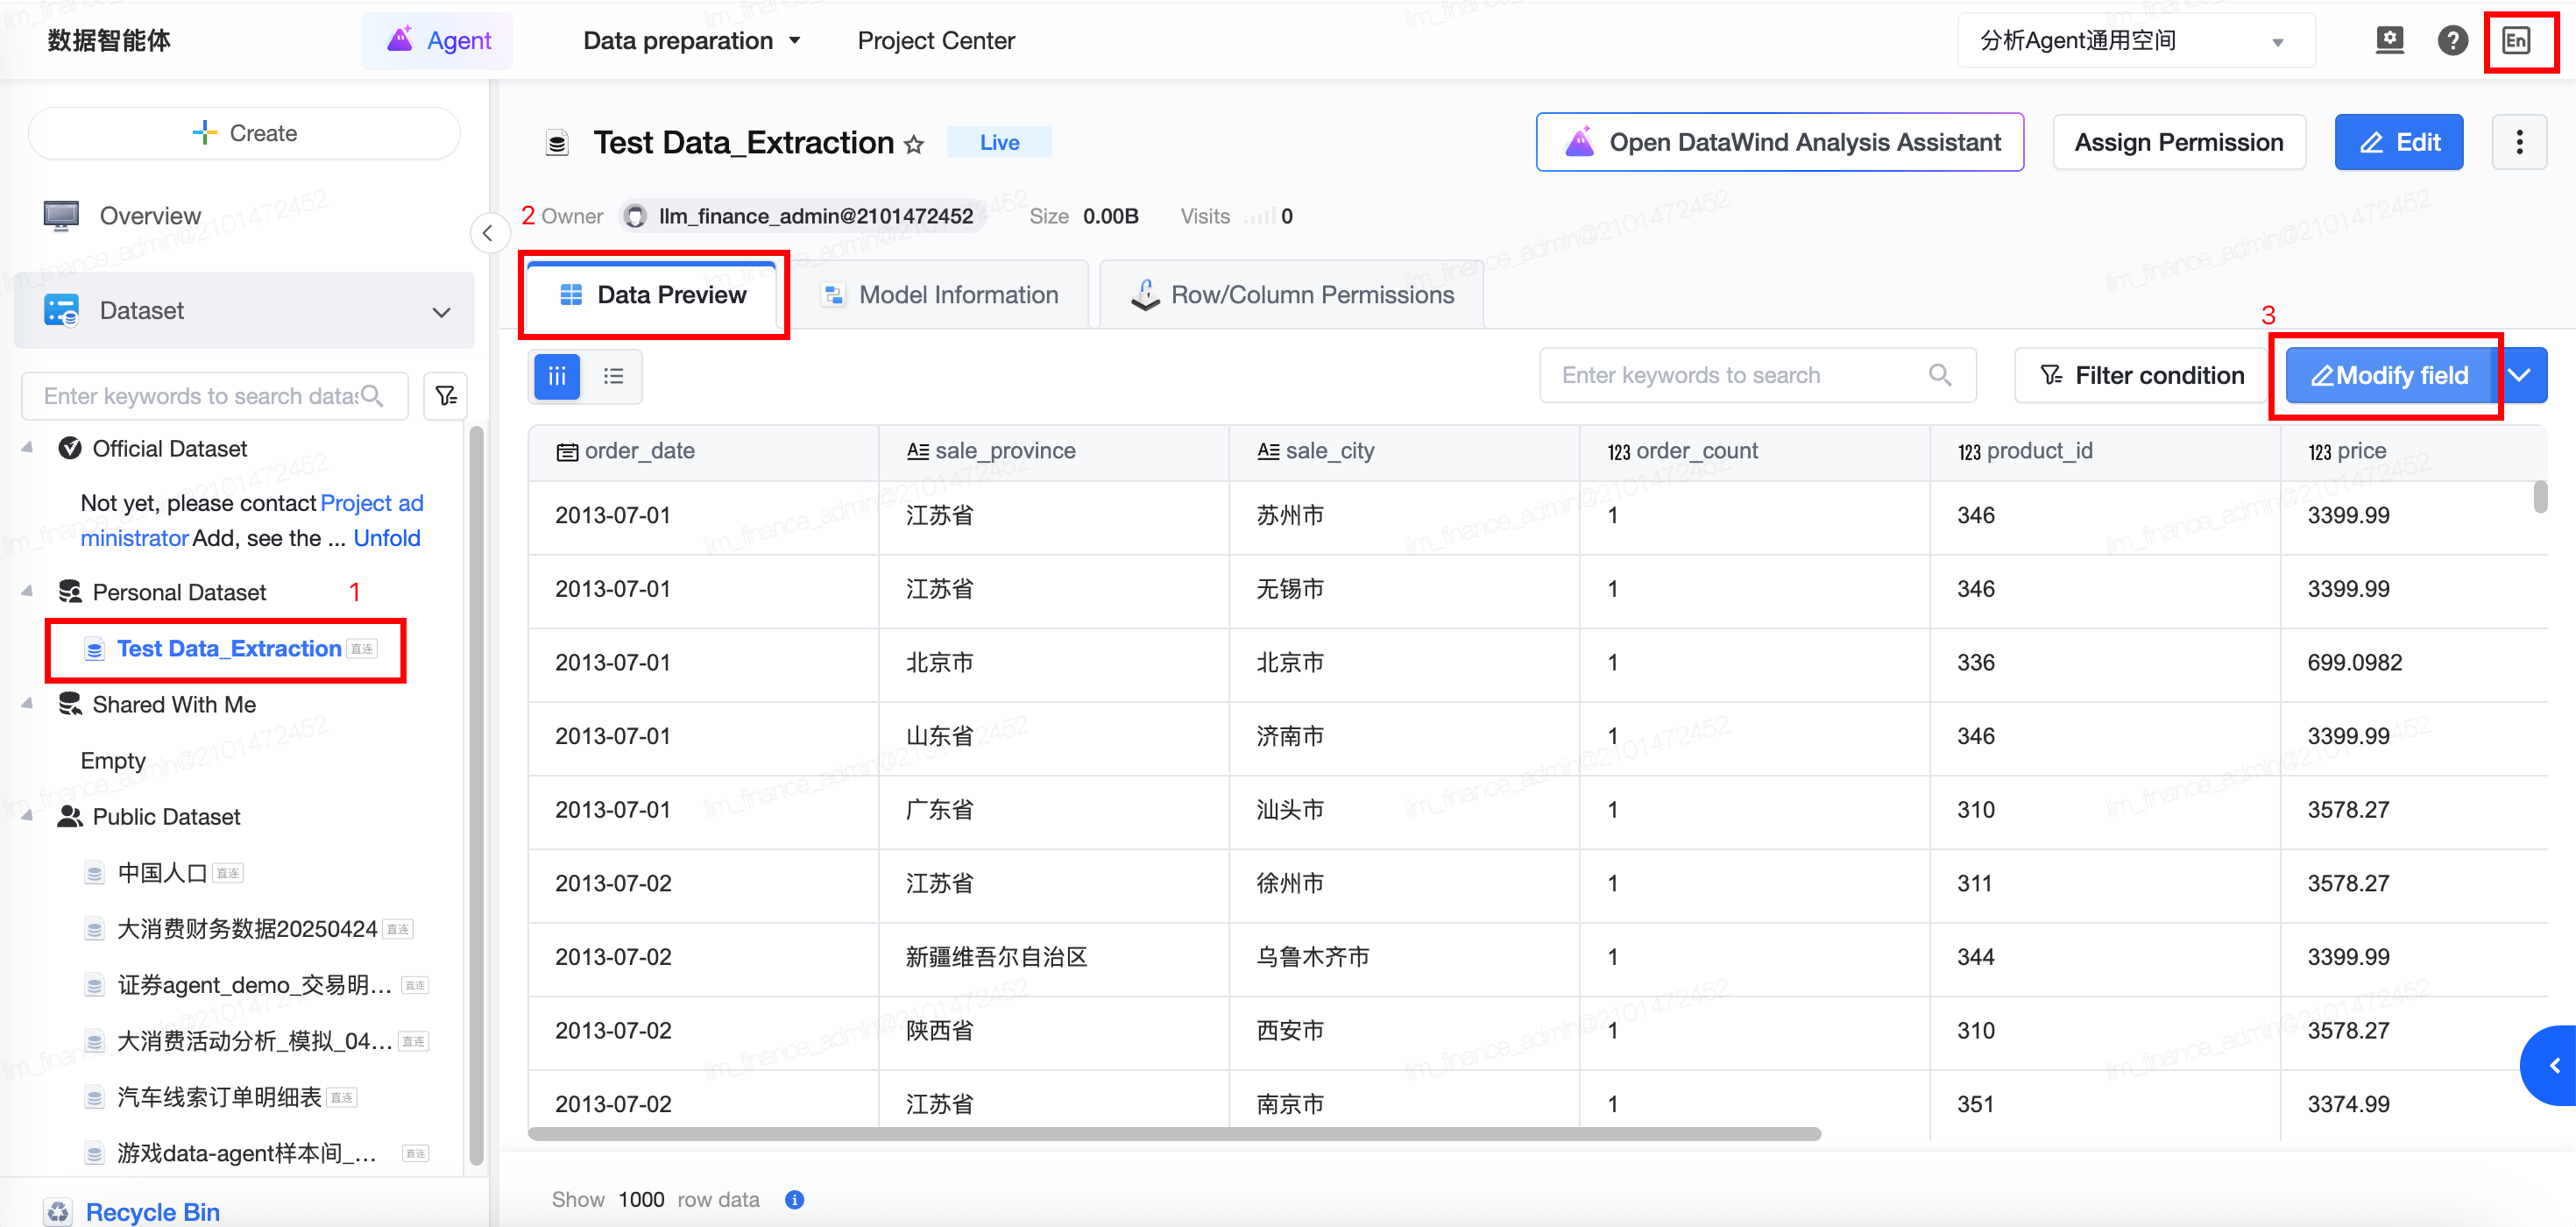Click the sale_city column header
Viewport: 2576px width, 1227px height.
(1404, 451)
